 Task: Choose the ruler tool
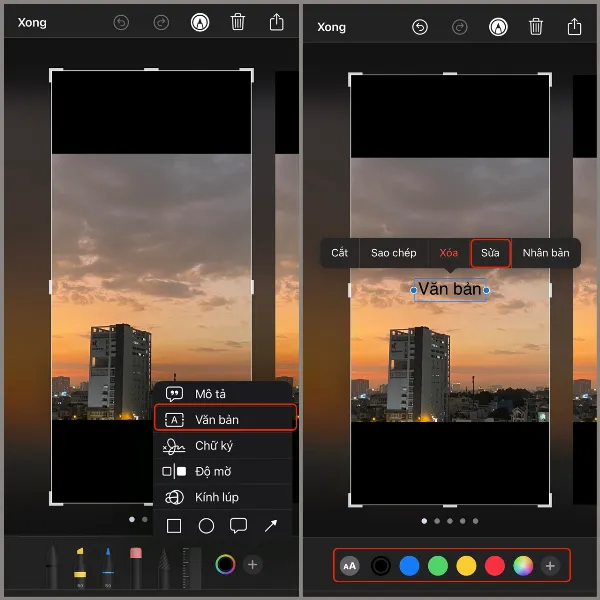click(x=191, y=567)
